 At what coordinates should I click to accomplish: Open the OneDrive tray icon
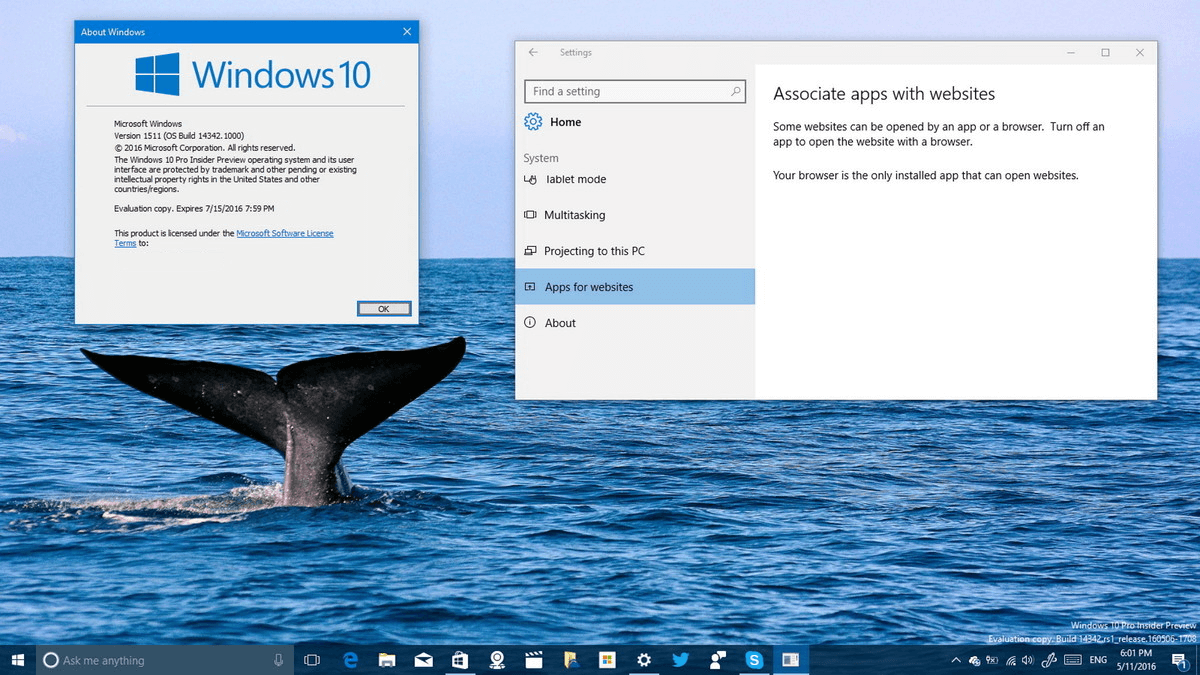[x=974, y=660]
